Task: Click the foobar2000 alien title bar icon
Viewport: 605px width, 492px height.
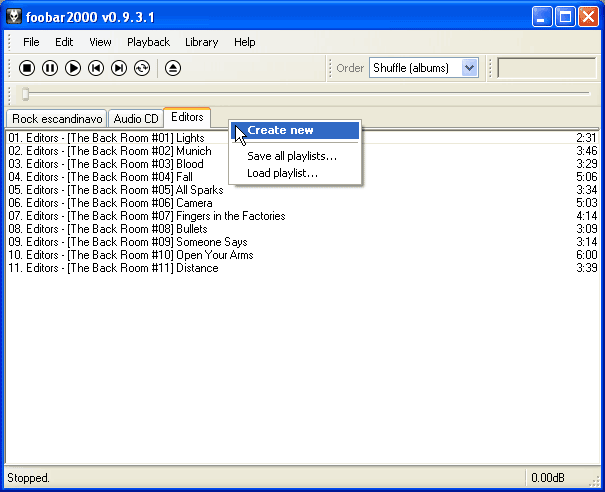Action: (14, 17)
